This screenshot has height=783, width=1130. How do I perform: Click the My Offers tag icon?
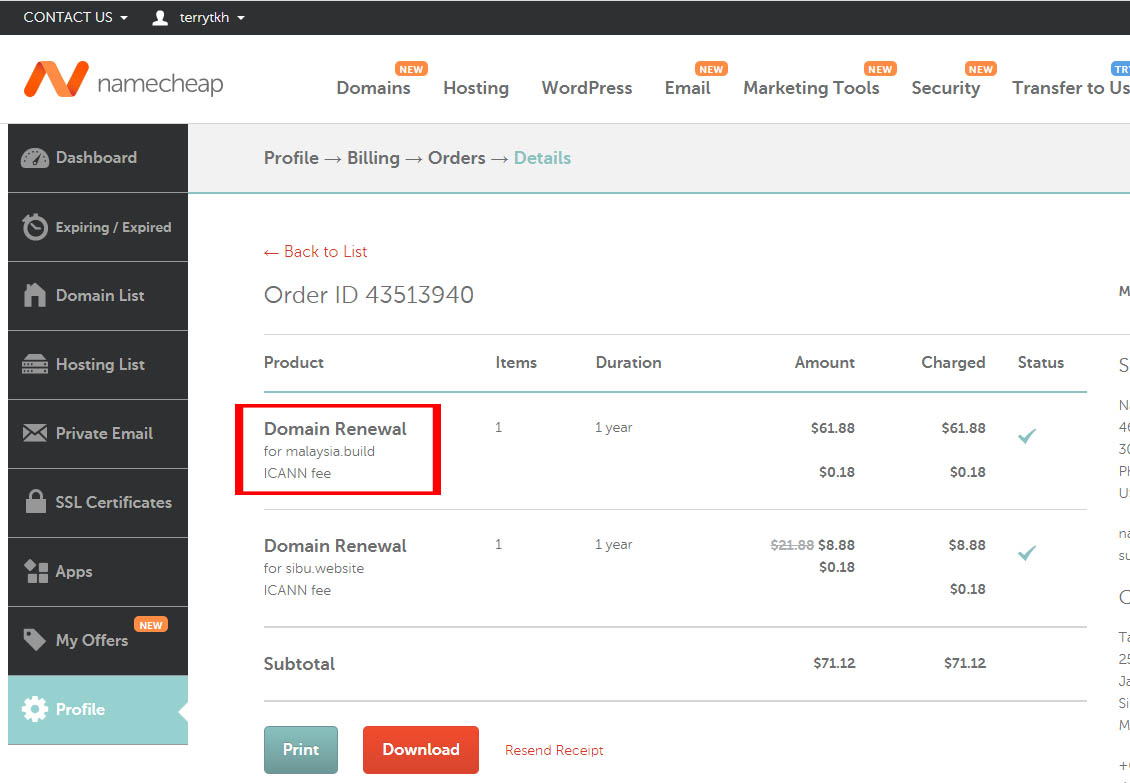[34, 640]
